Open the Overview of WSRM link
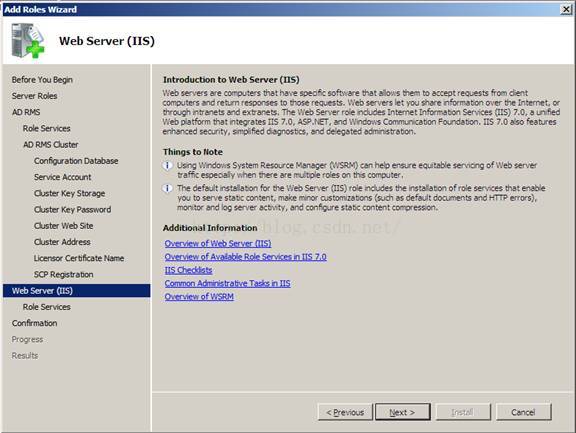The height and width of the screenshot is (433, 576). click(x=199, y=296)
